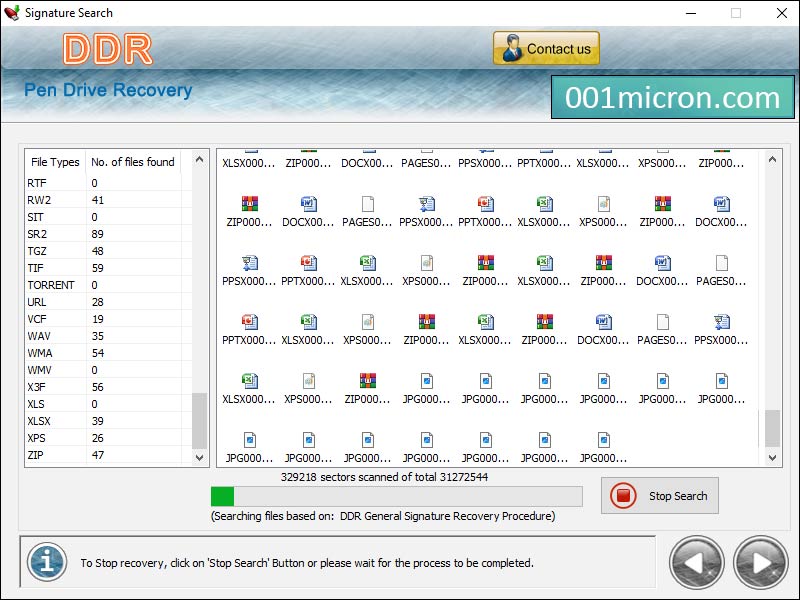Click the back navigation arrow
800x600 pixels.
697,562
